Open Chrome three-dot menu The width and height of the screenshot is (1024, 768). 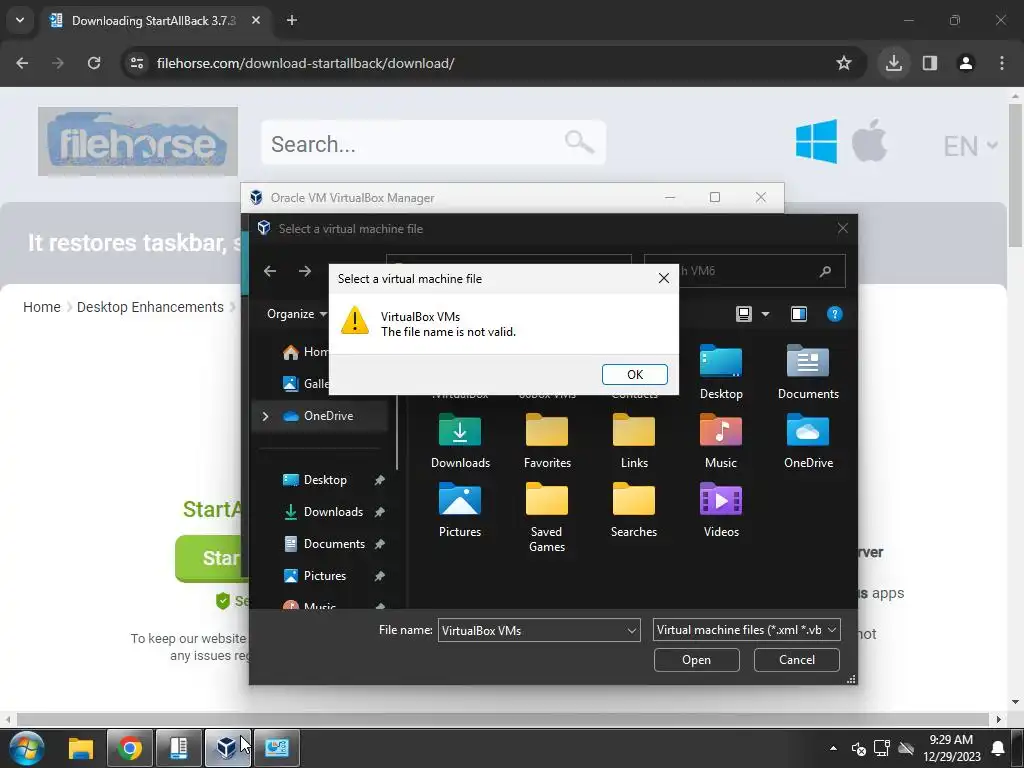[1001, 63]
